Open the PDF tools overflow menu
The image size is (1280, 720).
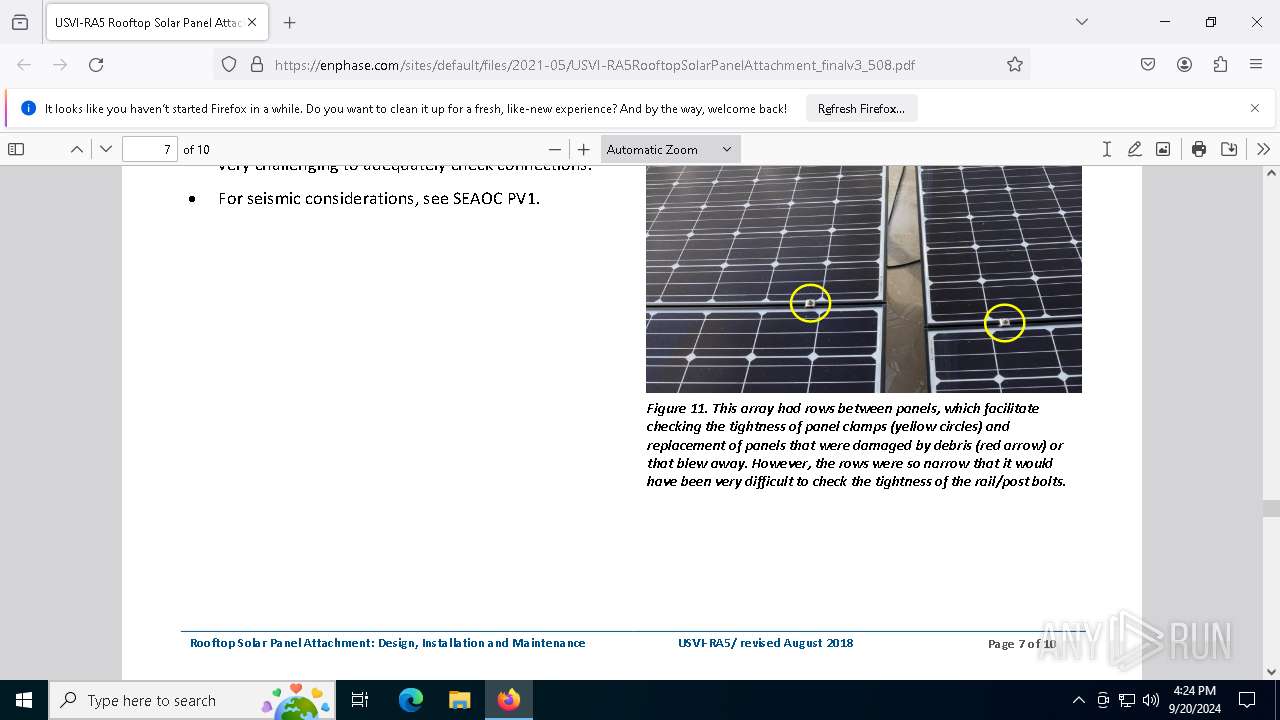(x=1263, y=149)
